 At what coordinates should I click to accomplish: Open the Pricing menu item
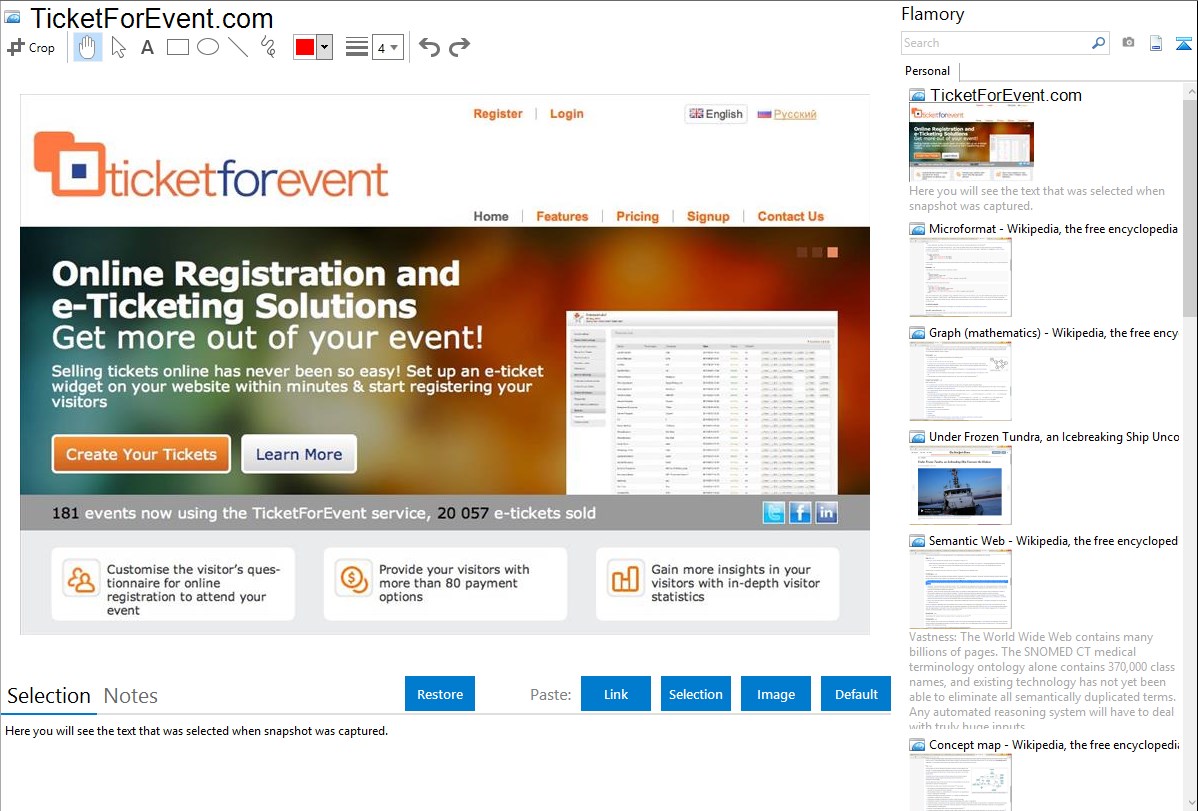coord(638,216)
